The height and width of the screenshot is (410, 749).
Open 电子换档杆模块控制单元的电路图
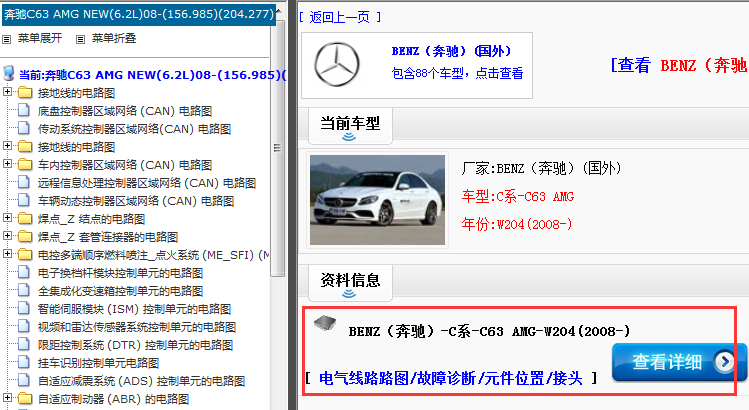(120, 273)
